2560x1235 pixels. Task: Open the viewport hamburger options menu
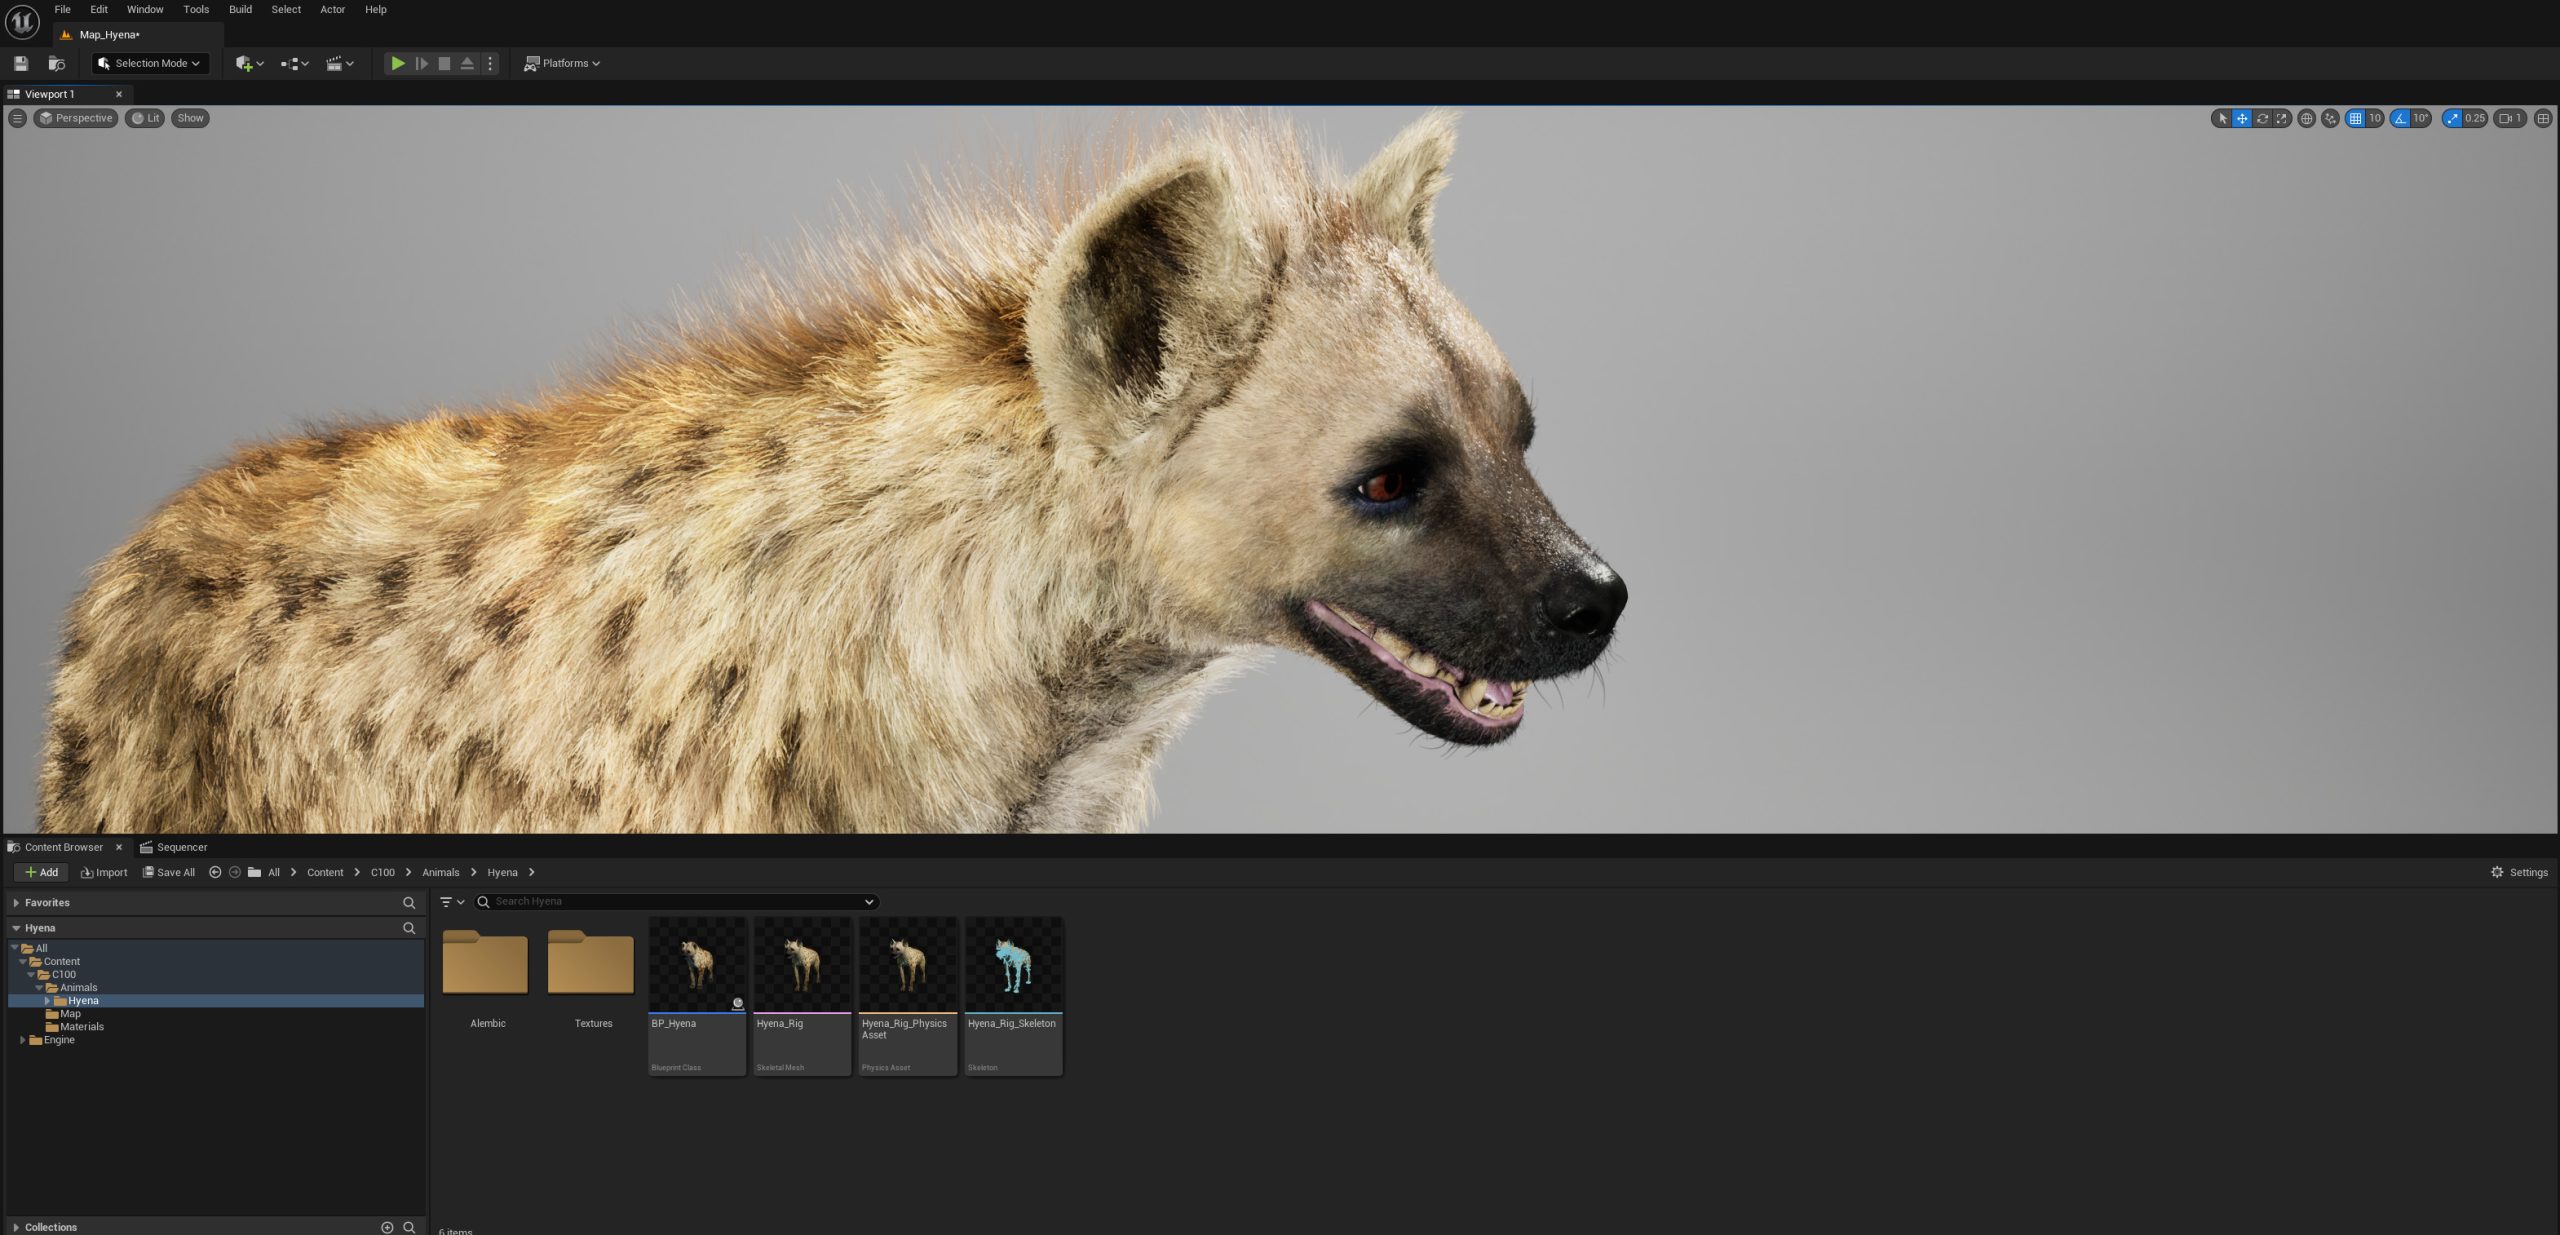point(17,118)
